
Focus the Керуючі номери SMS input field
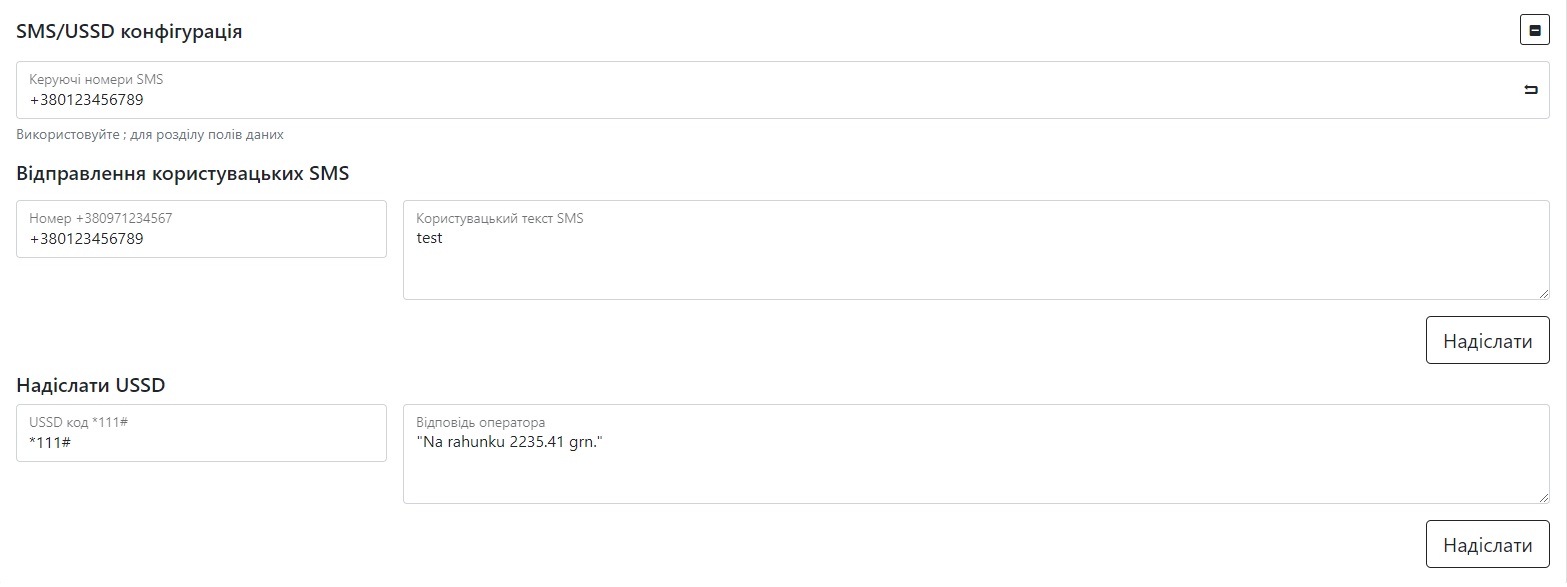(760, 100)
